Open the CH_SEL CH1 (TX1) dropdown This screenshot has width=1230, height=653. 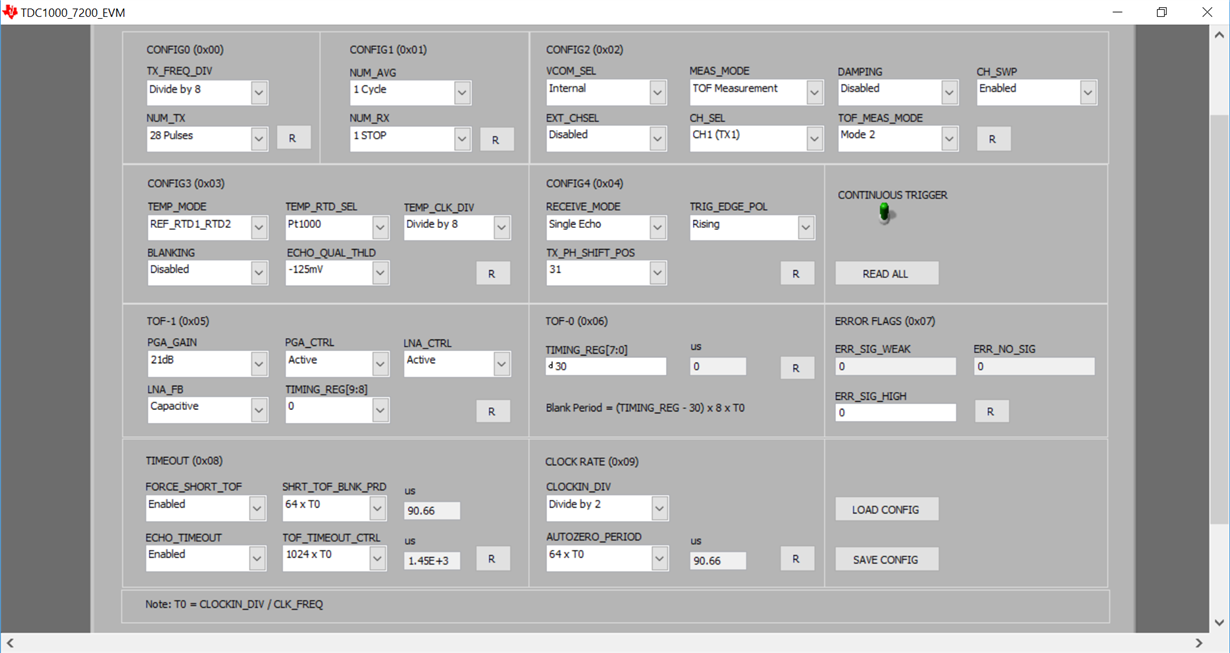tap(757, 137)
